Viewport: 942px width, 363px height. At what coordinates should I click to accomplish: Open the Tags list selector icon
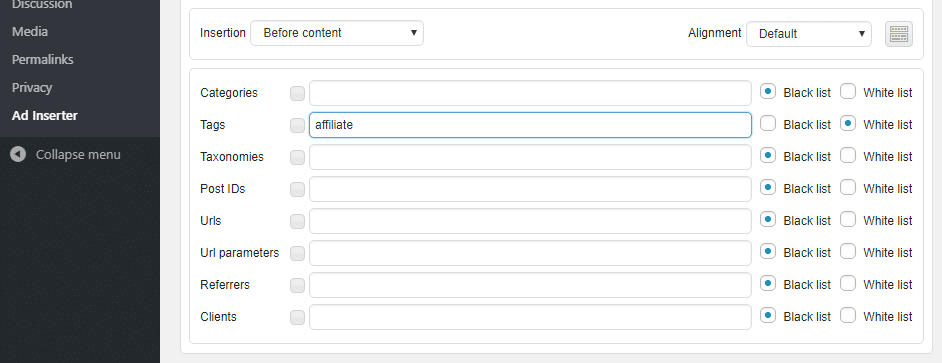coord(297,125)
